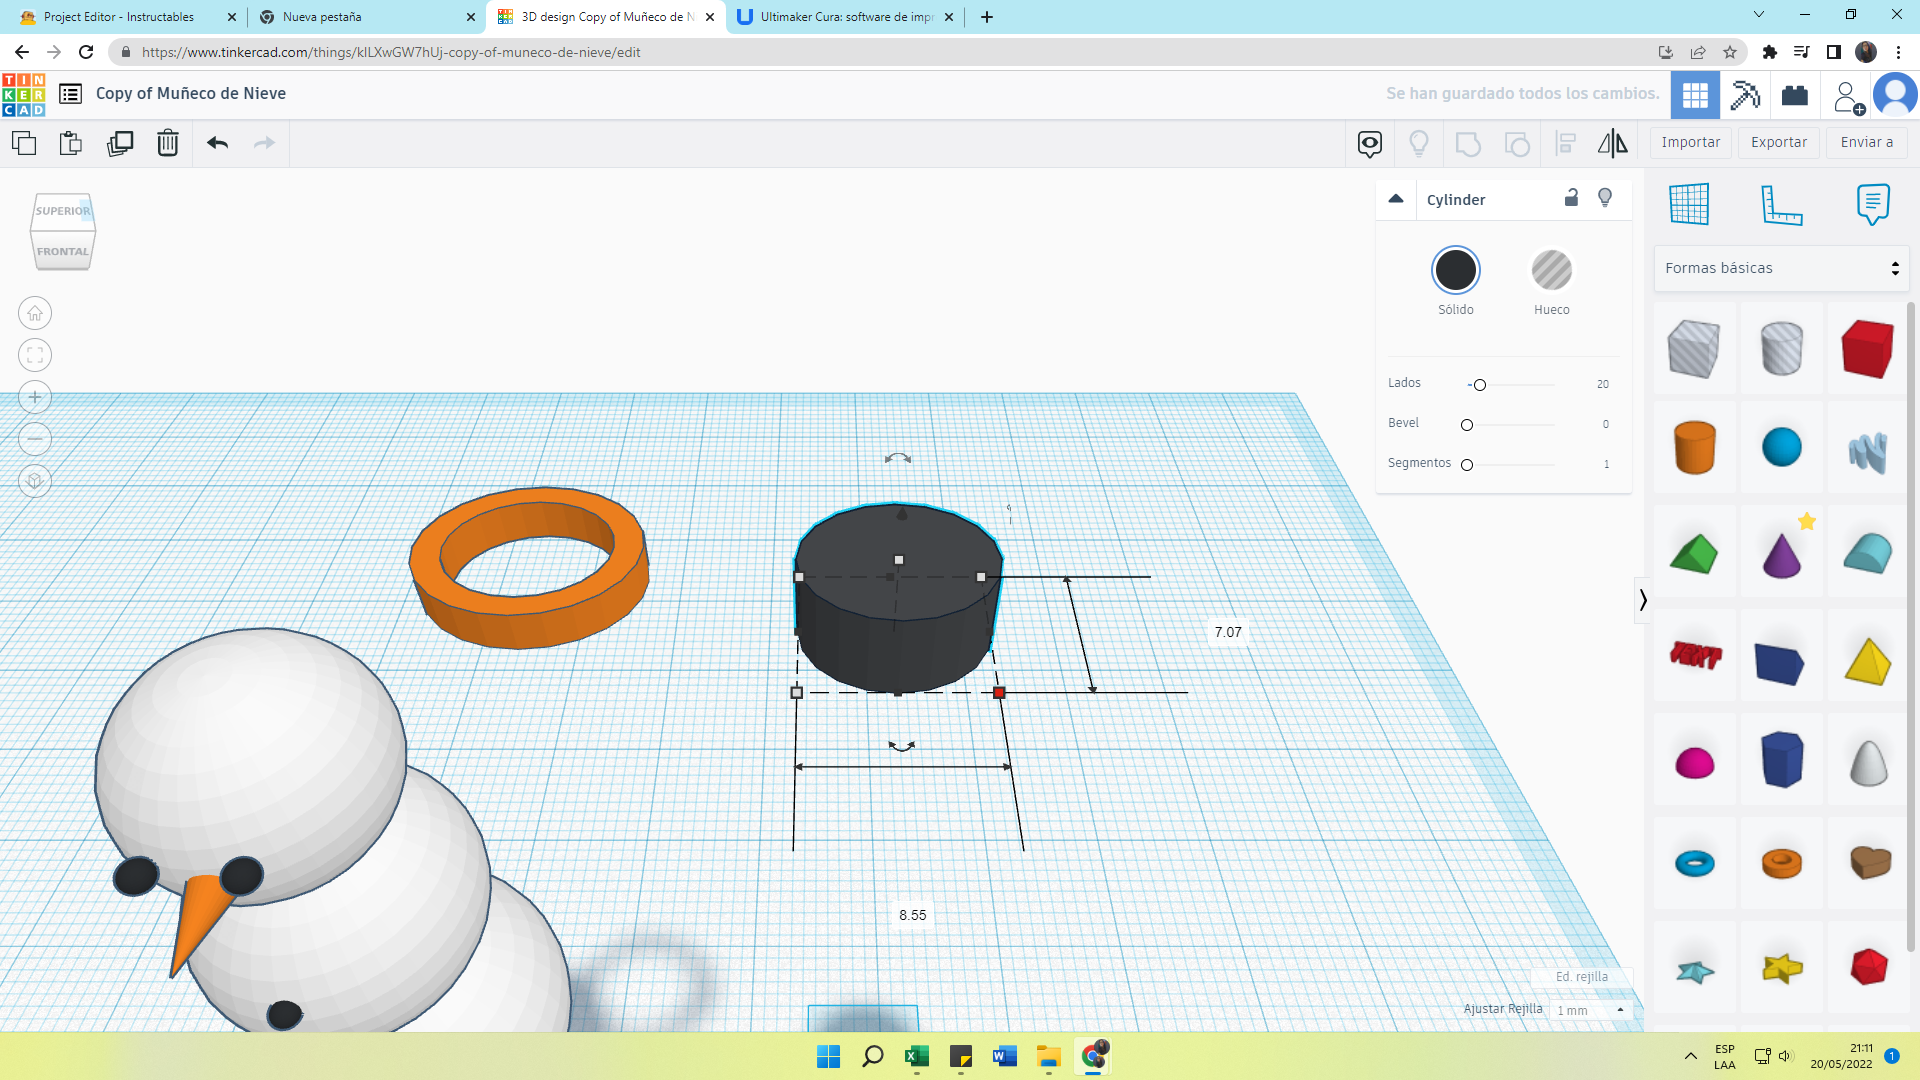Zoom in with plus button

35,397
